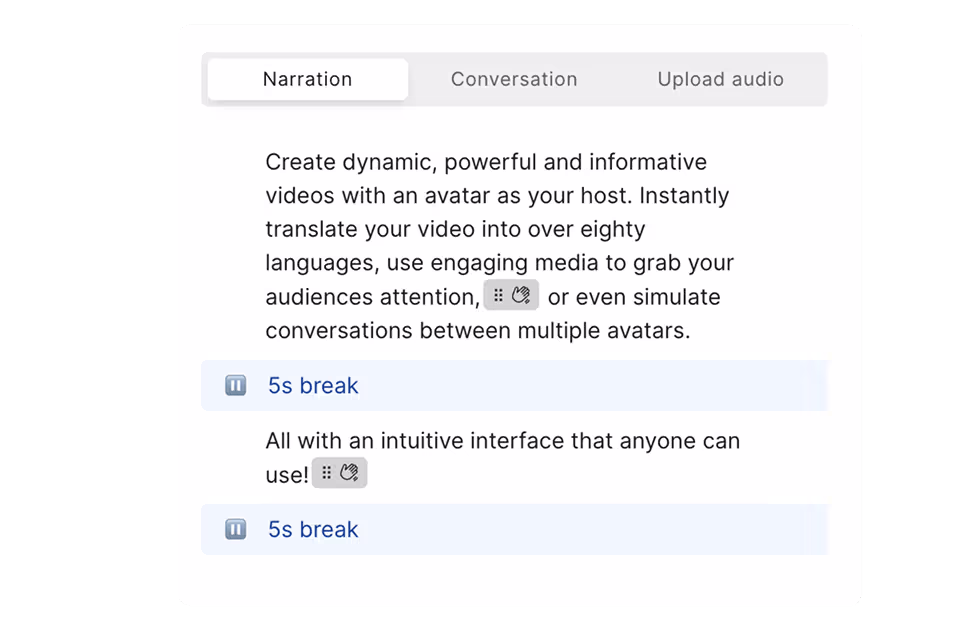Select first '5s break' label

[x=313, y=386]
